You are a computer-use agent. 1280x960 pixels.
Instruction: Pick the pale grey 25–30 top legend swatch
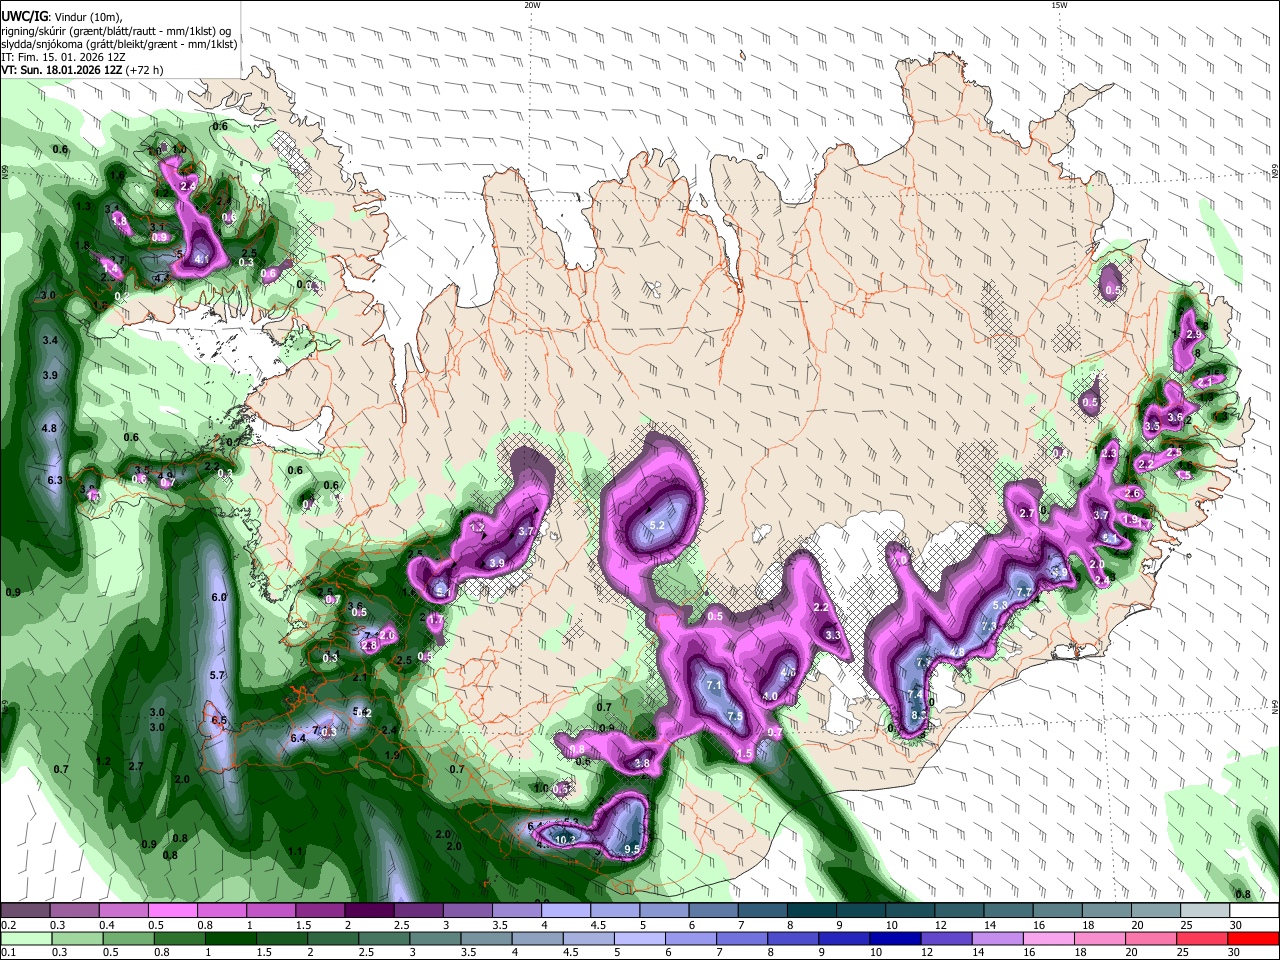pos(1205,910)
